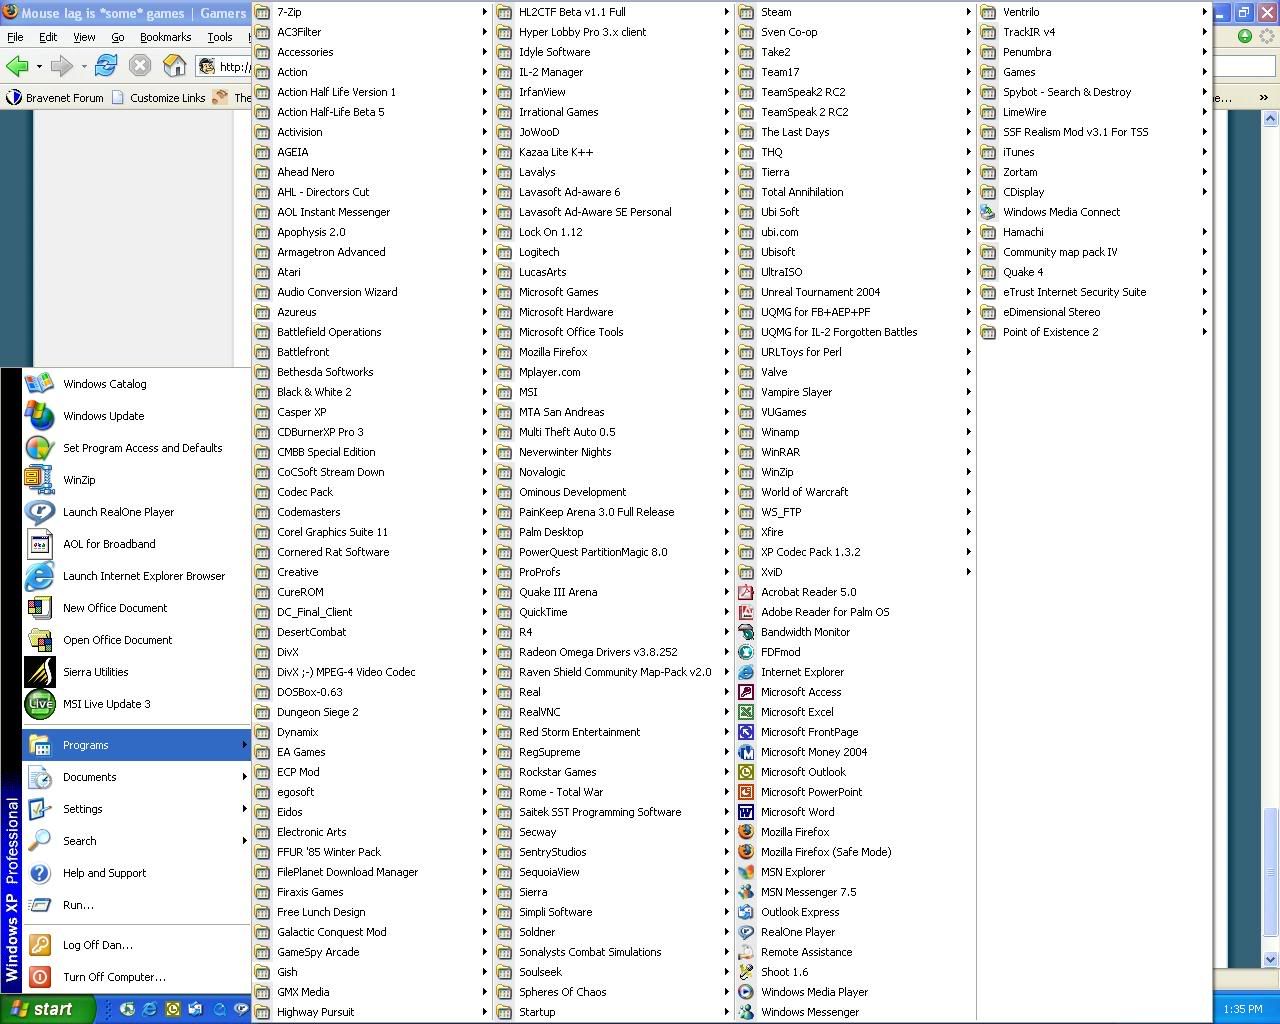
Task: Open the browser Go menu
Action: (x=118, y=37)
